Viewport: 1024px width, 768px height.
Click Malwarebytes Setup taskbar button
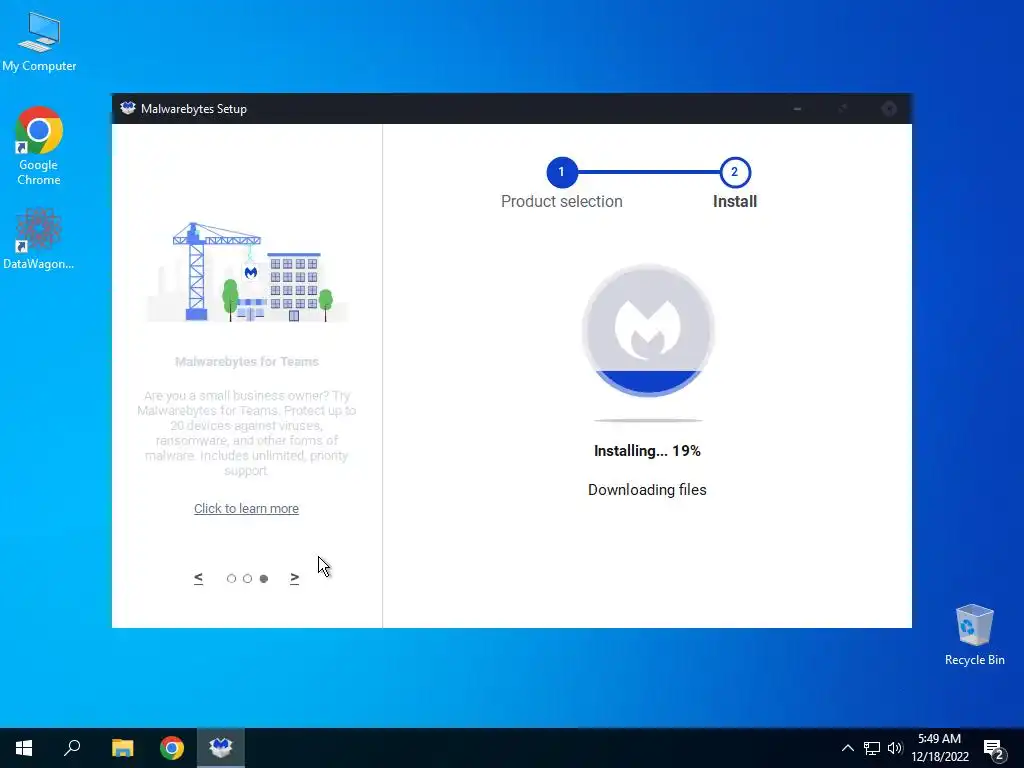221,748
